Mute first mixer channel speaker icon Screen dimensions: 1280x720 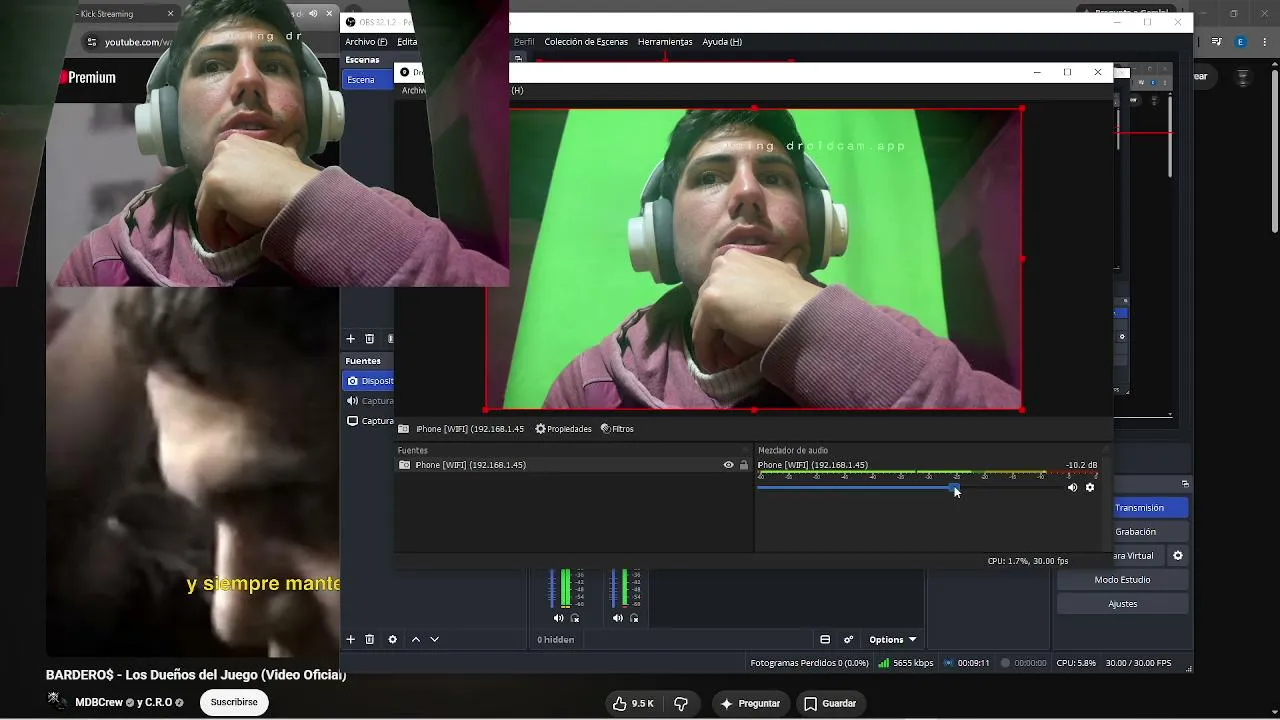coord(559,618)
